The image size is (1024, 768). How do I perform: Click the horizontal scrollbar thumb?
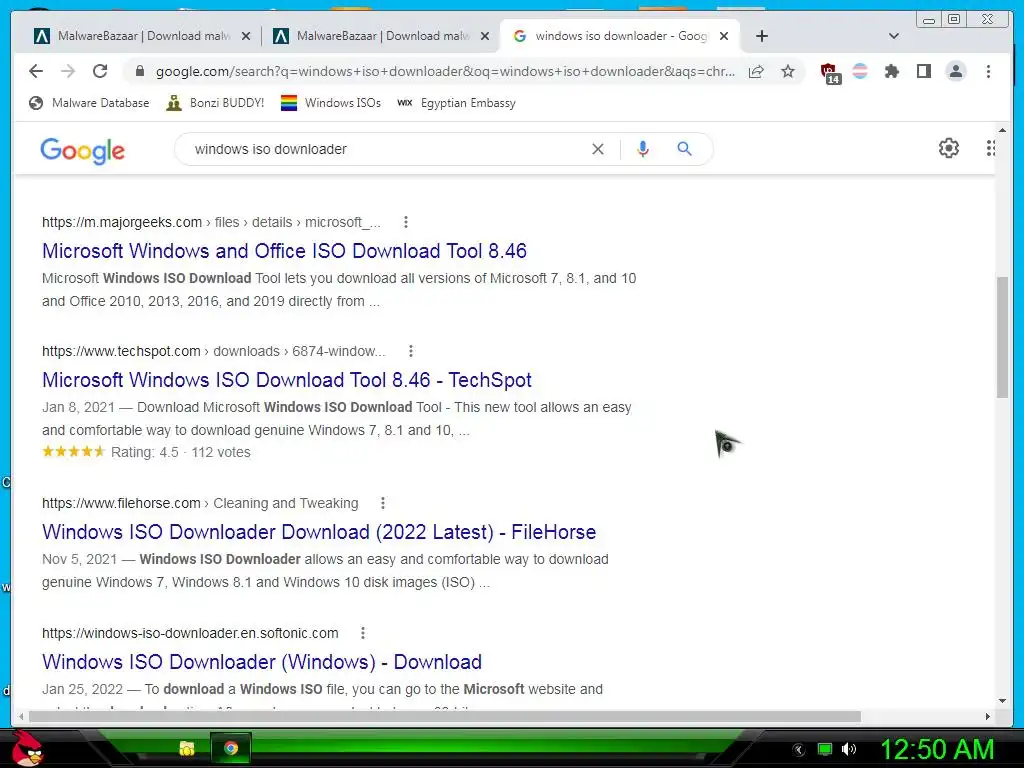coord(445,716)
